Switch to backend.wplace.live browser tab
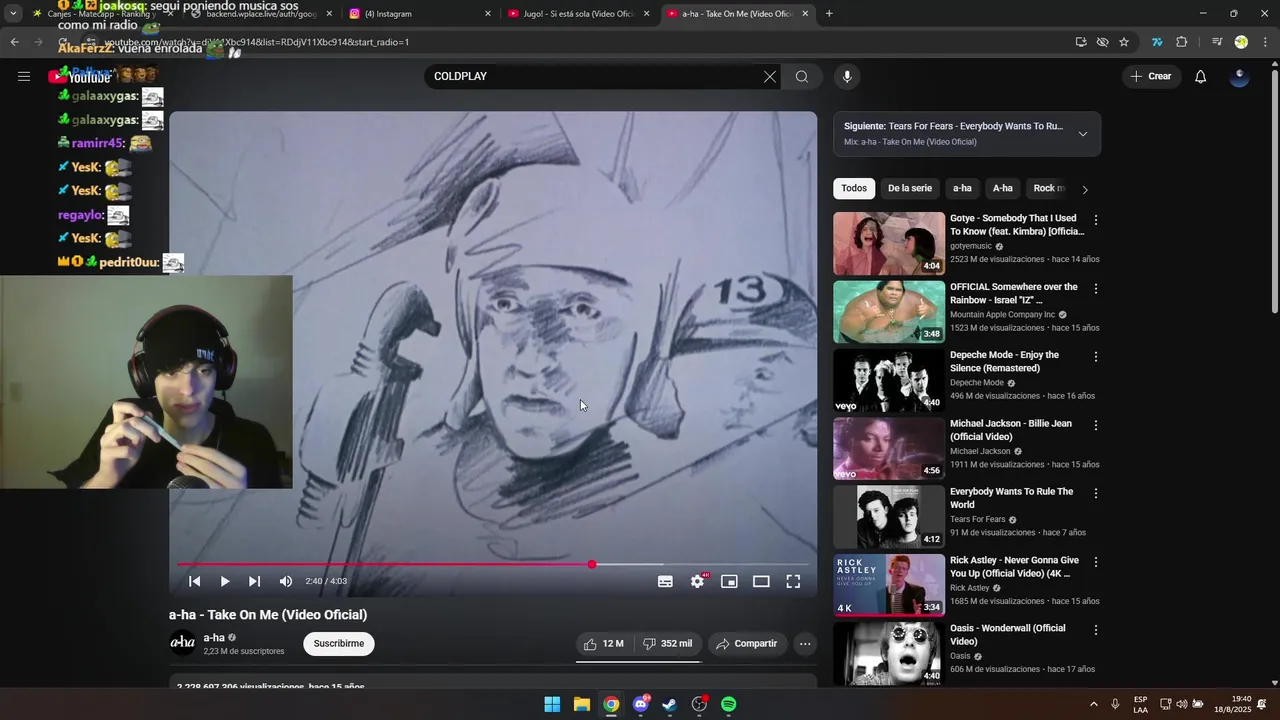 click(261, 14)
